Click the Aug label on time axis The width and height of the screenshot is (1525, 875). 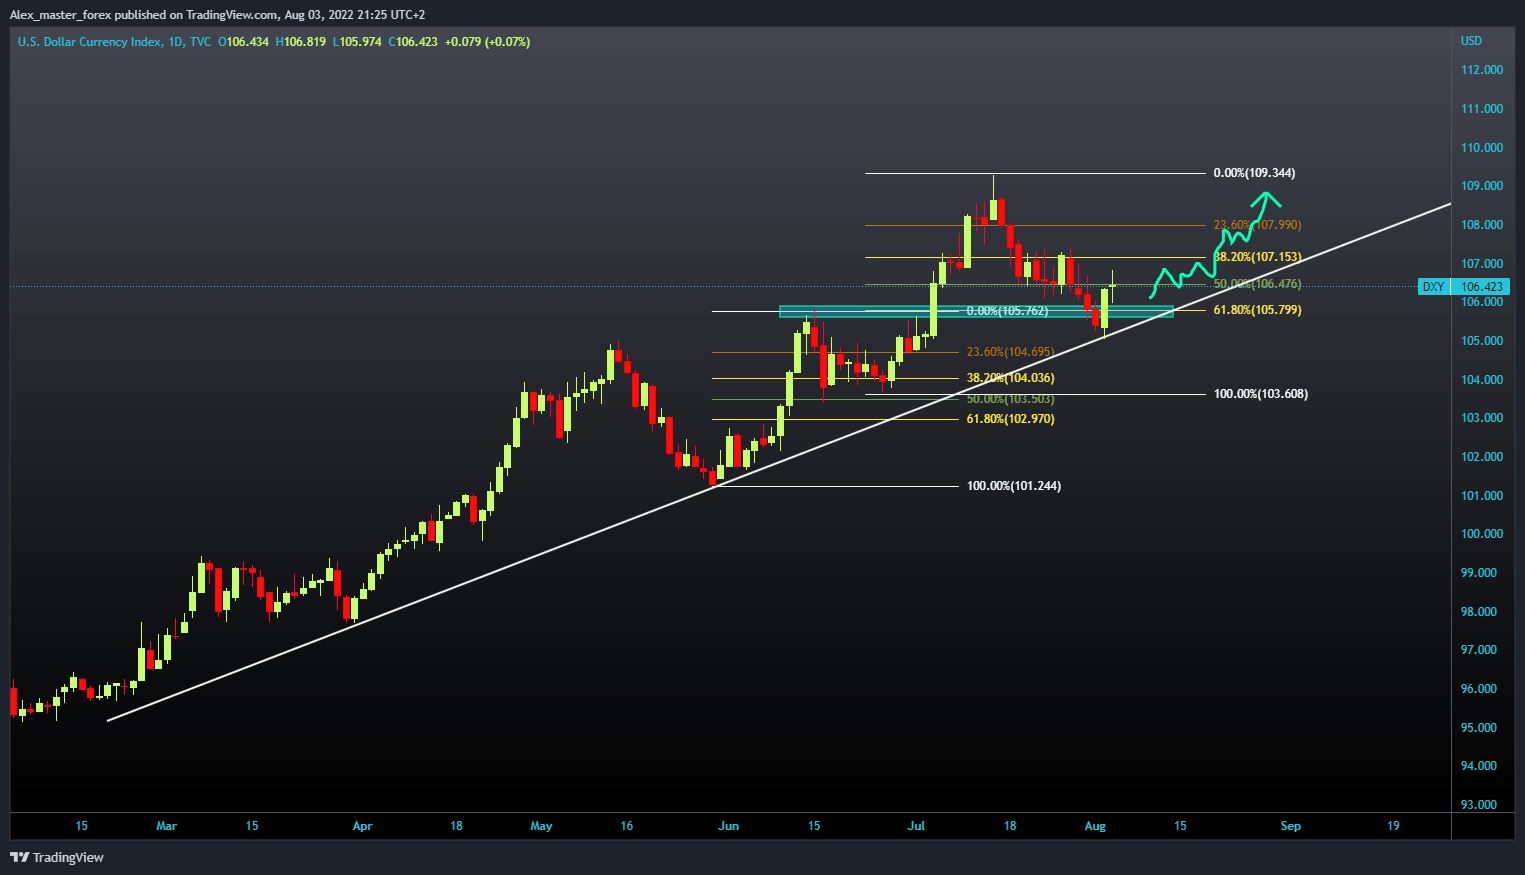click(x=1095, y=826)
